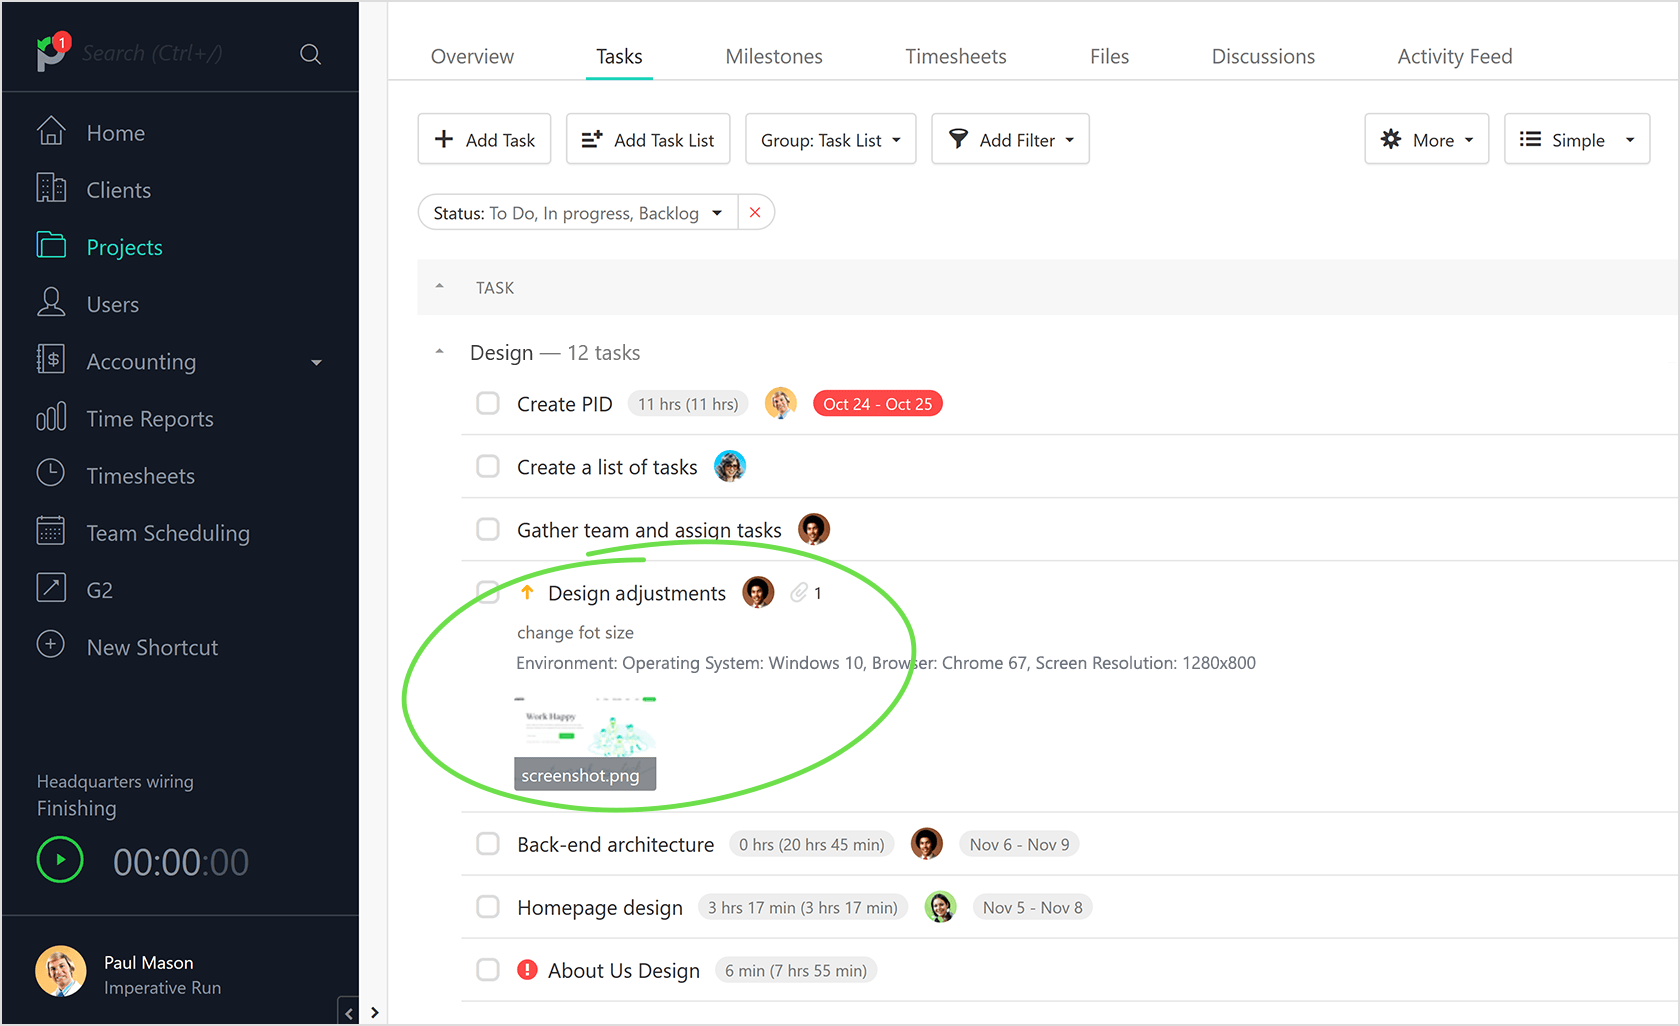Click the Time Reports bar chart icon
Screen dimensions: 1680x1026
(x=51, y=418)
